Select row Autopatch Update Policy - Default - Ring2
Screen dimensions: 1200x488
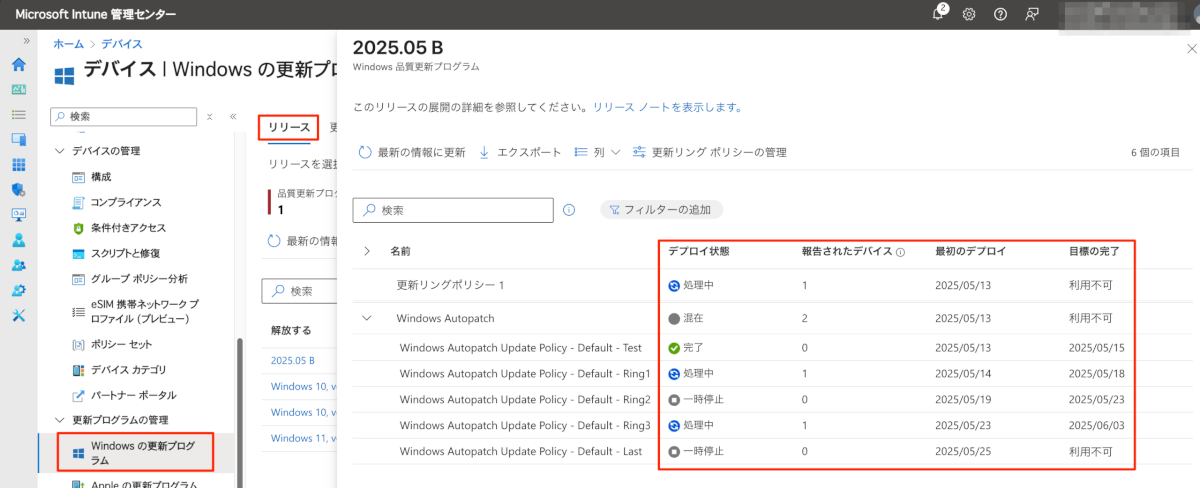[525, 399]
